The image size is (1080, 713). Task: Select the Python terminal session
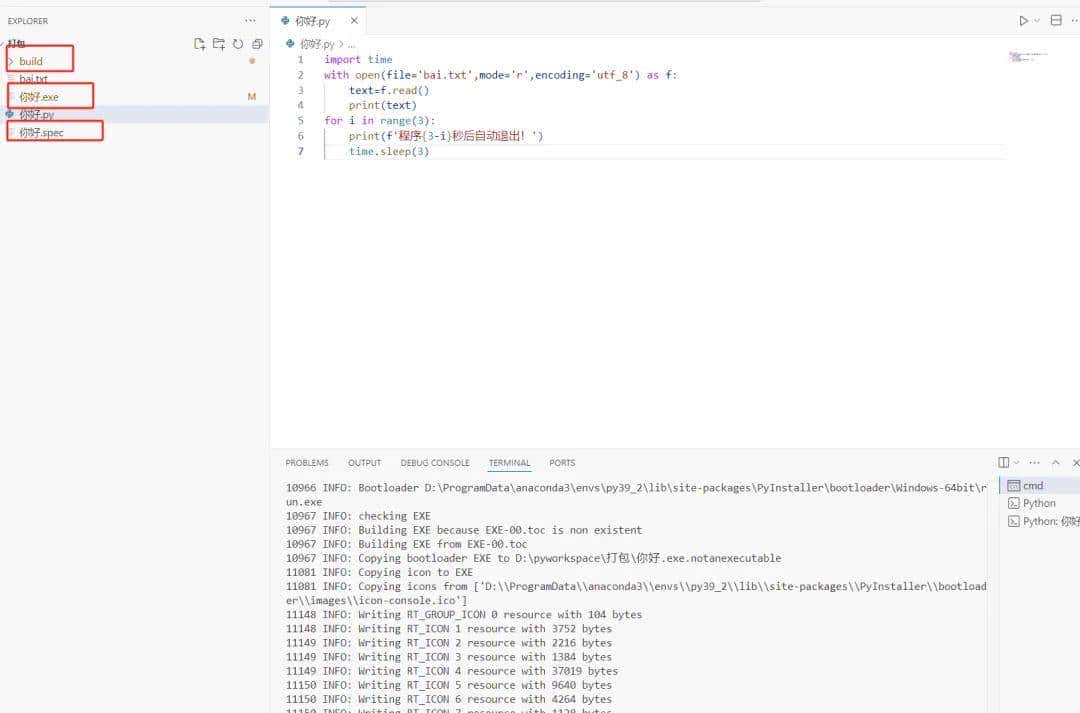point(1037,503)
